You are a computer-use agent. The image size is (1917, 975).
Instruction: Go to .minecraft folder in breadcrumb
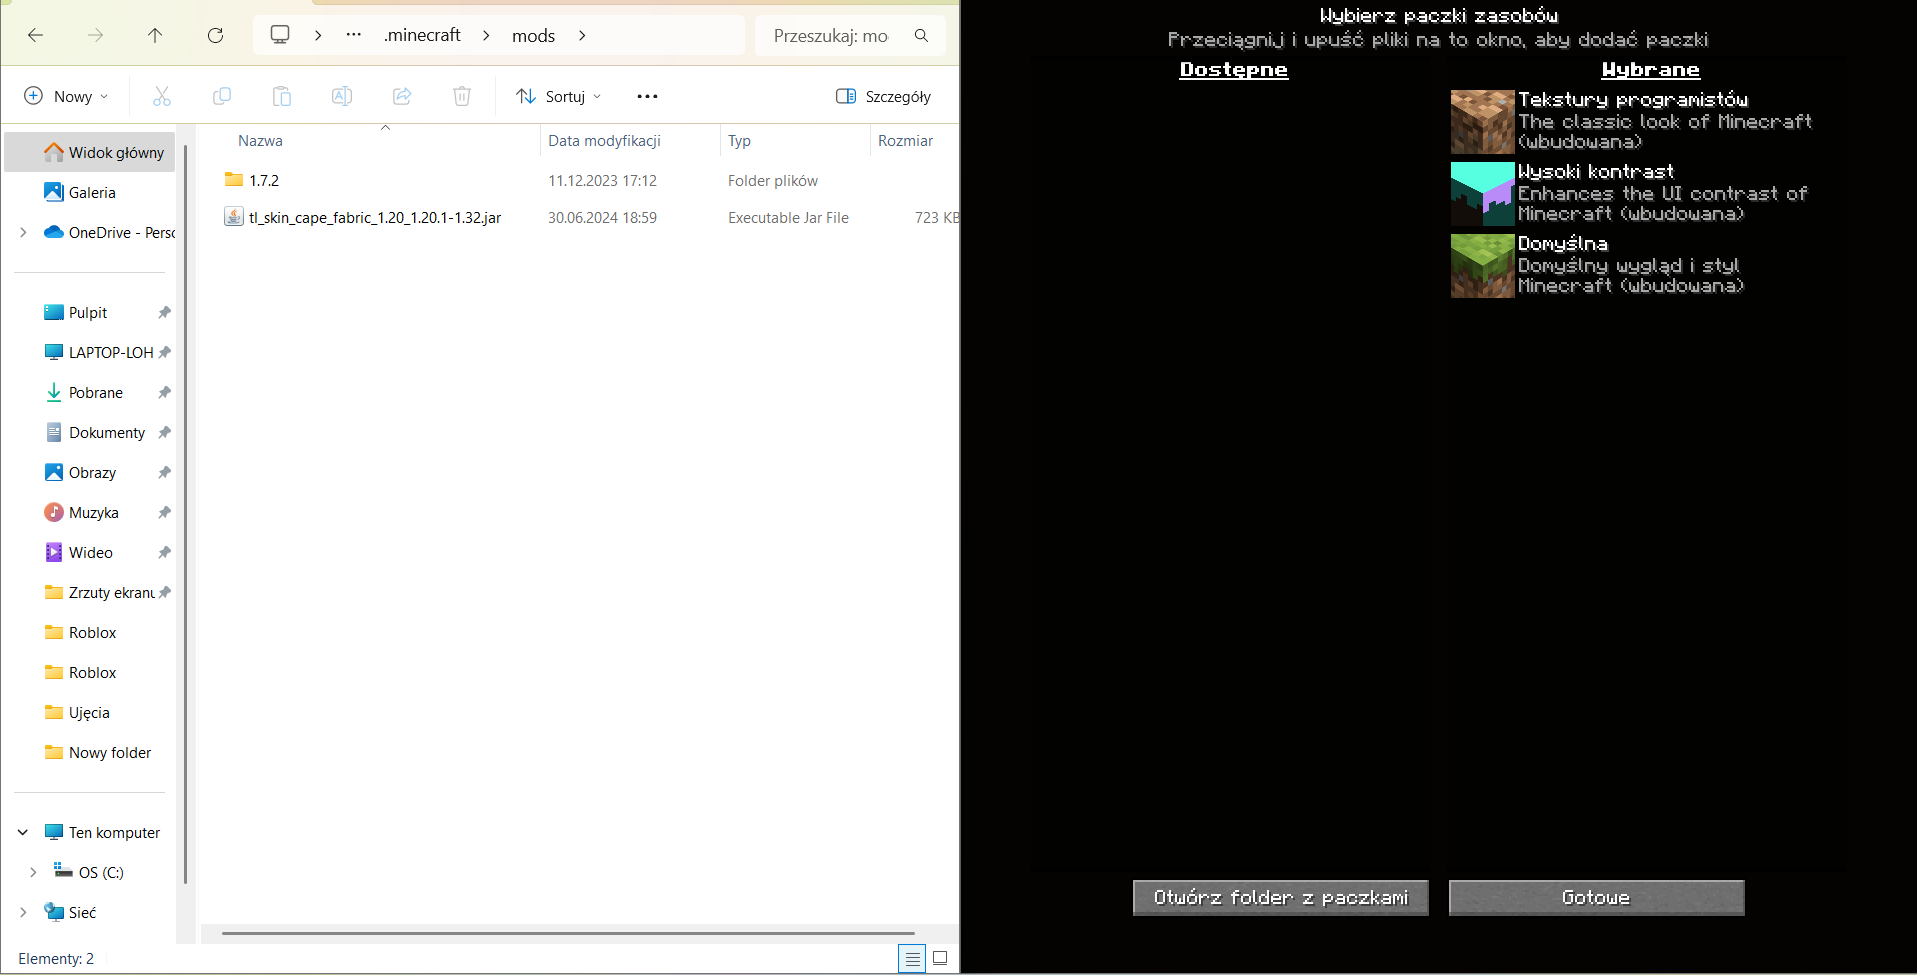coord(422,35)
